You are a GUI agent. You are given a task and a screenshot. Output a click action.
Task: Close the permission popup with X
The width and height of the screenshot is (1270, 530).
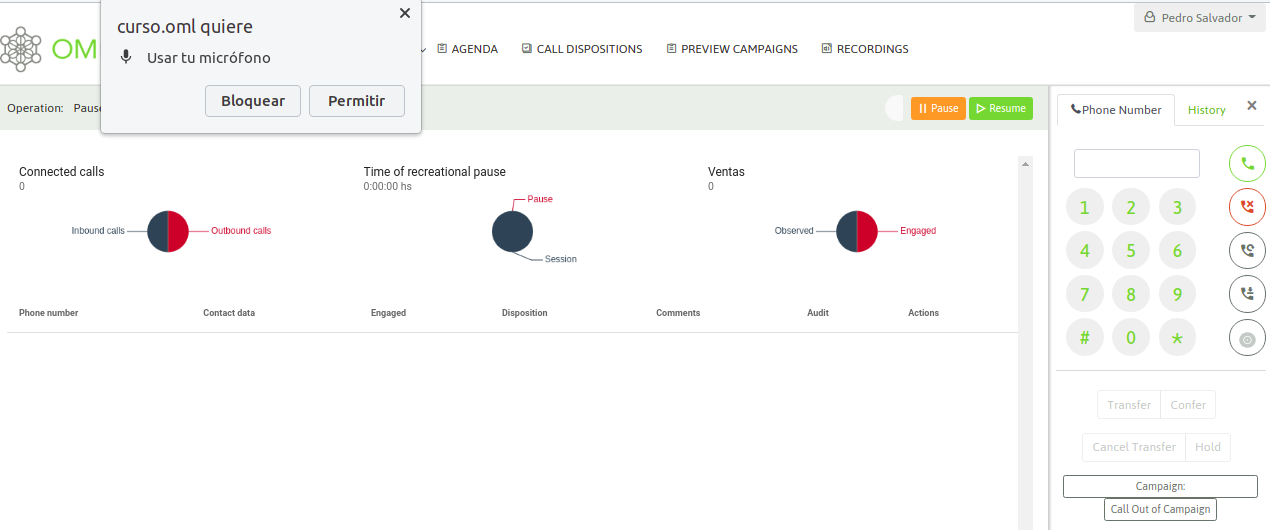pyautogui.click(x=404, y=13)
